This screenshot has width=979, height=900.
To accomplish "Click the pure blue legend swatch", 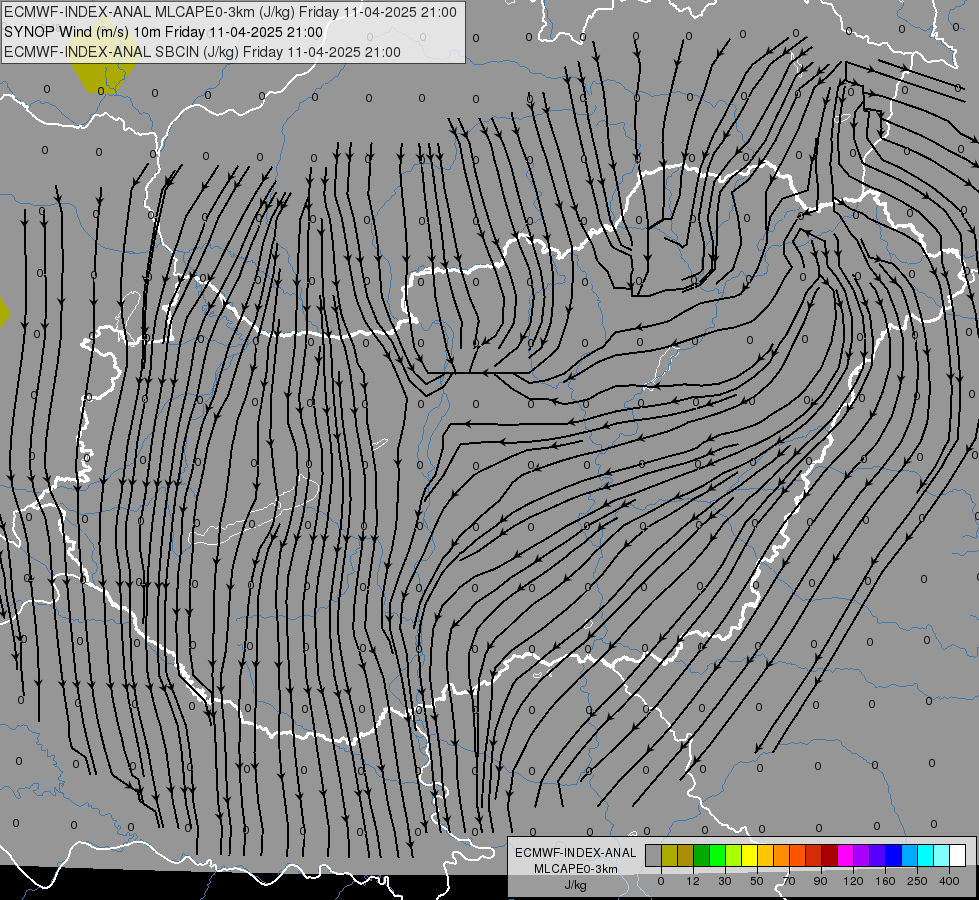I will [893, 856].
